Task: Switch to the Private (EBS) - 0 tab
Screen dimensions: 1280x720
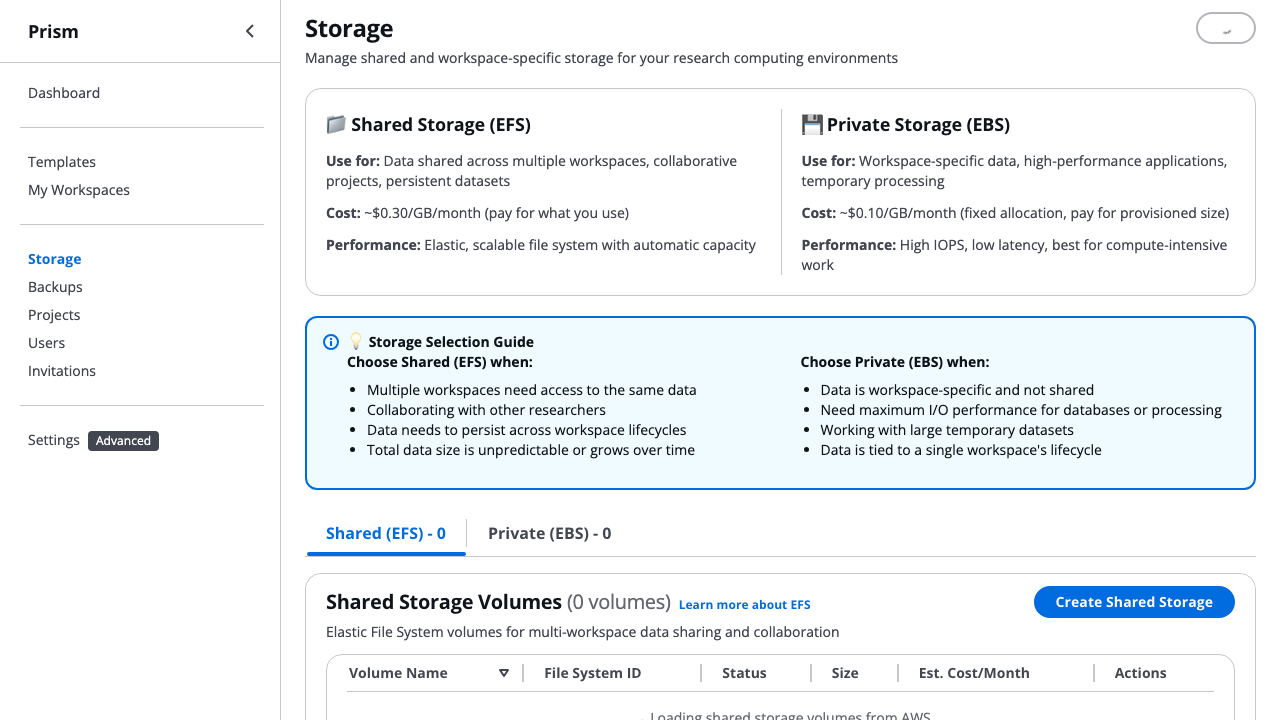Action: pos(550,534)
